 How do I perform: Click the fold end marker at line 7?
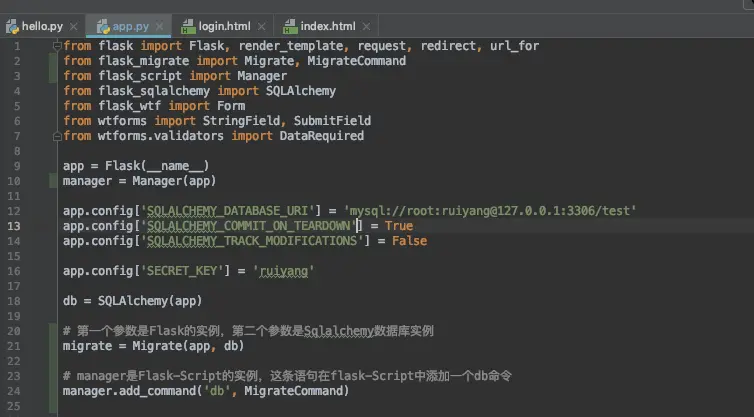click(57, 137)
